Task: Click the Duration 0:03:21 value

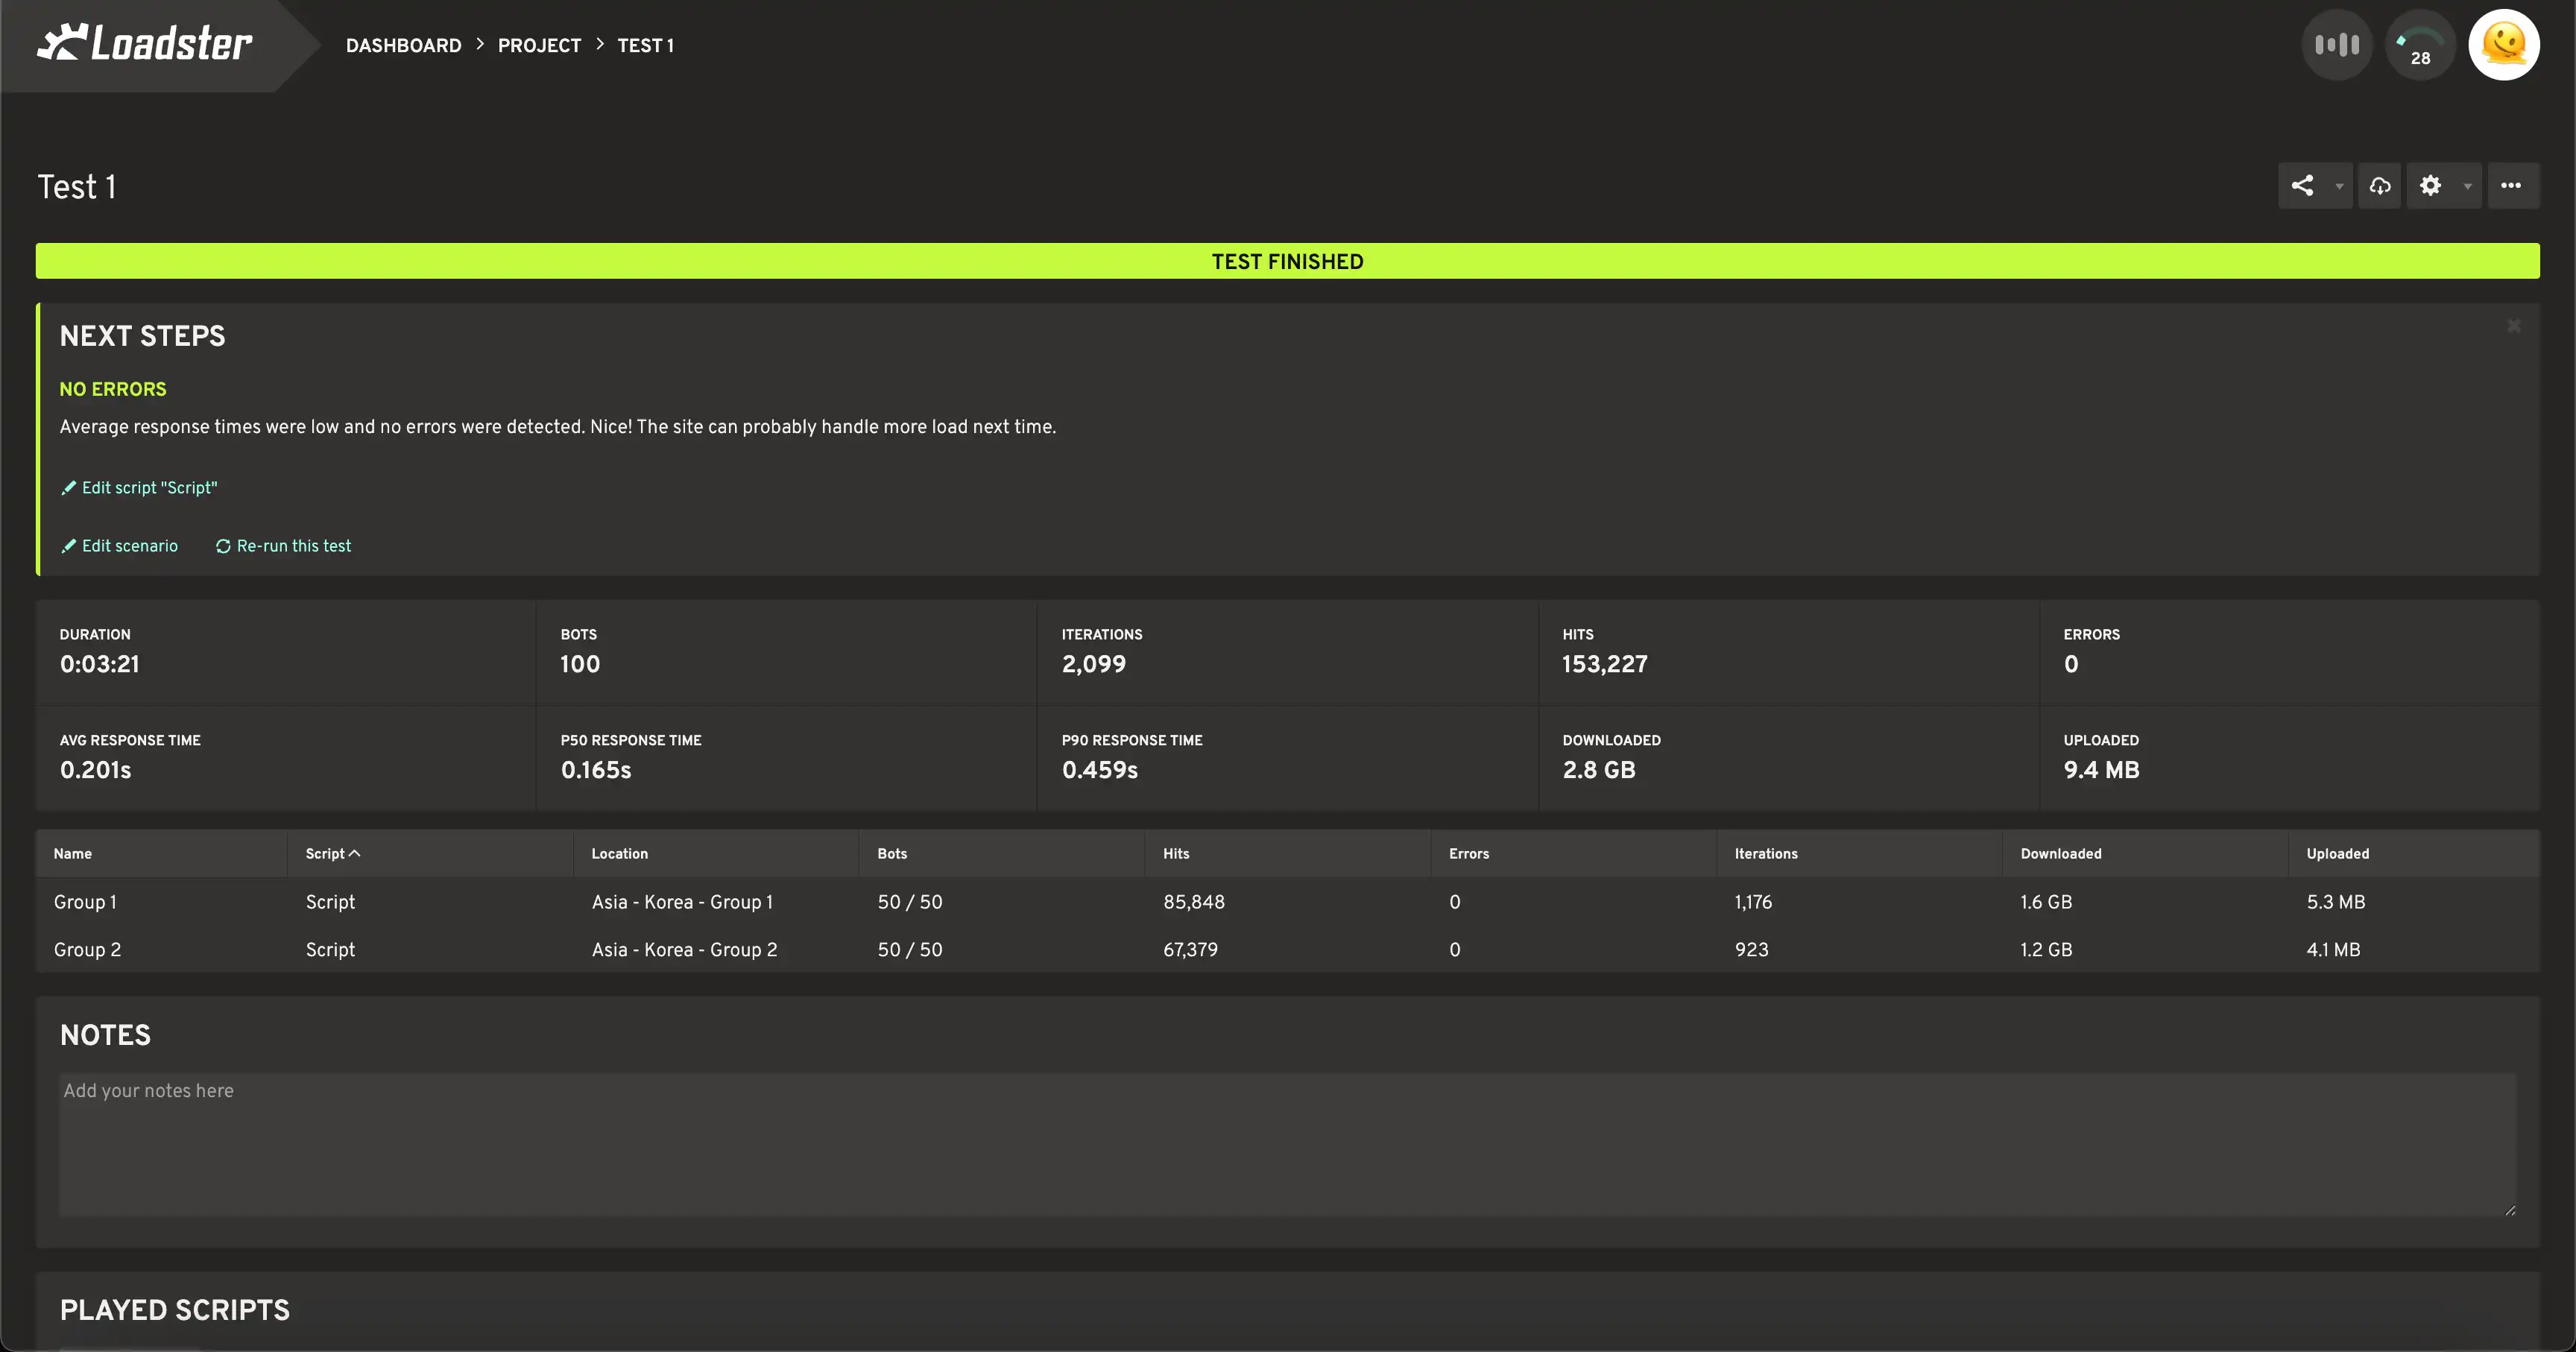Action: click(x=99, y=664)
